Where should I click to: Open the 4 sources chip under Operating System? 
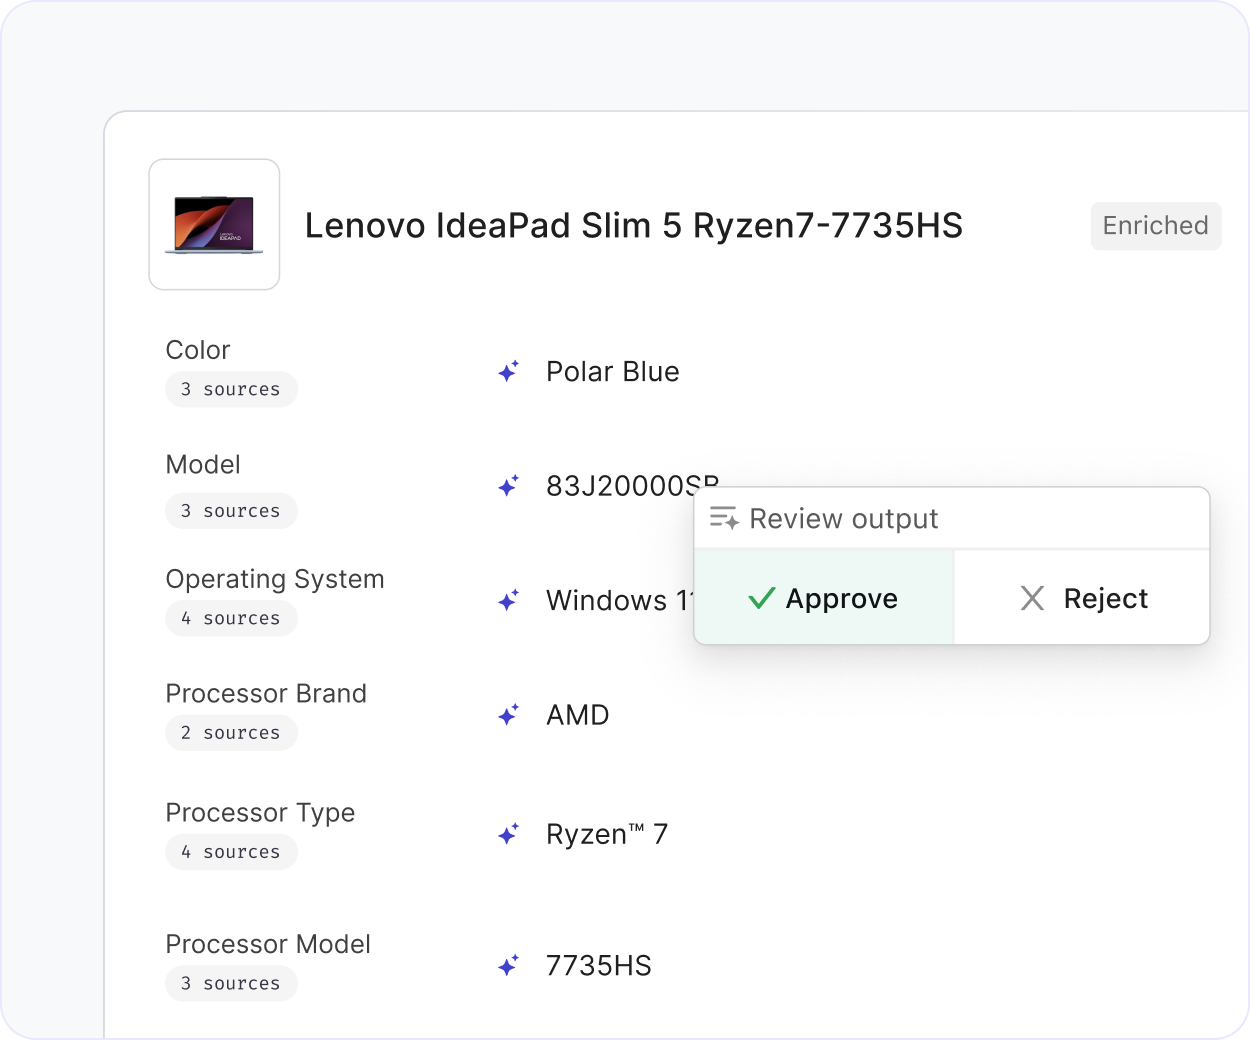pyautogui.click(x=231, y=618)
